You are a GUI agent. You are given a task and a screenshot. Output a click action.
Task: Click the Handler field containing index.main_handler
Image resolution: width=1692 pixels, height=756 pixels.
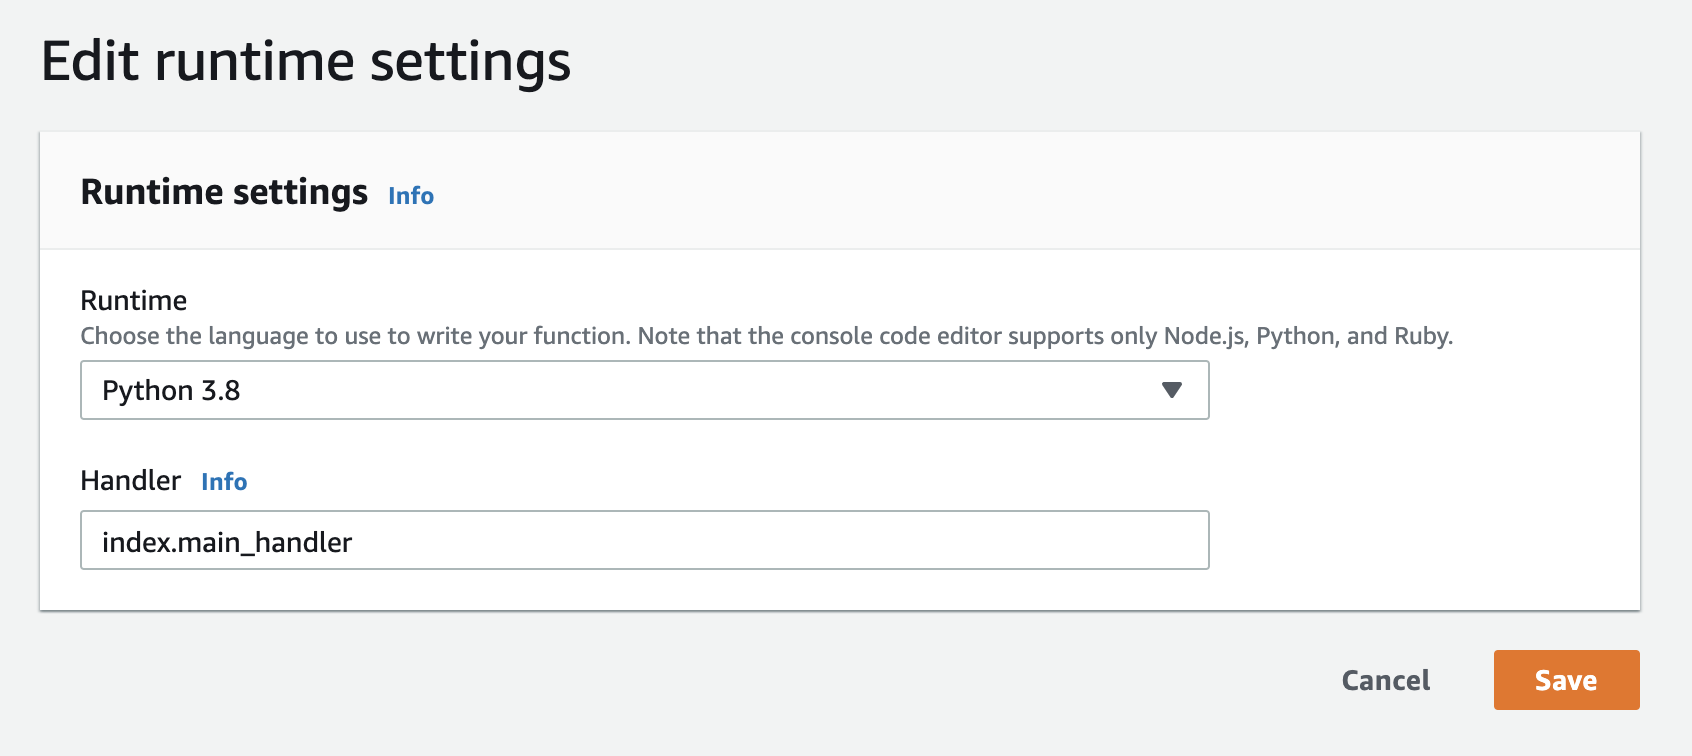644,540
